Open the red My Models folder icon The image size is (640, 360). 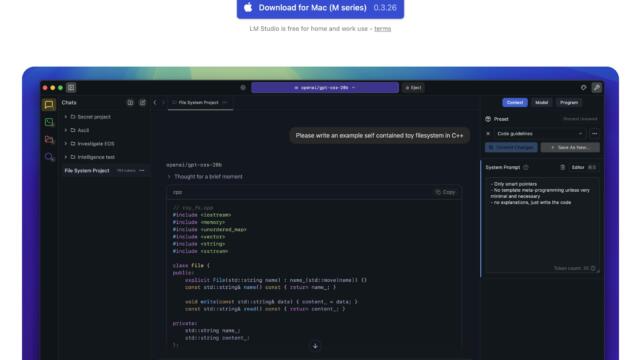coord(49,140)
